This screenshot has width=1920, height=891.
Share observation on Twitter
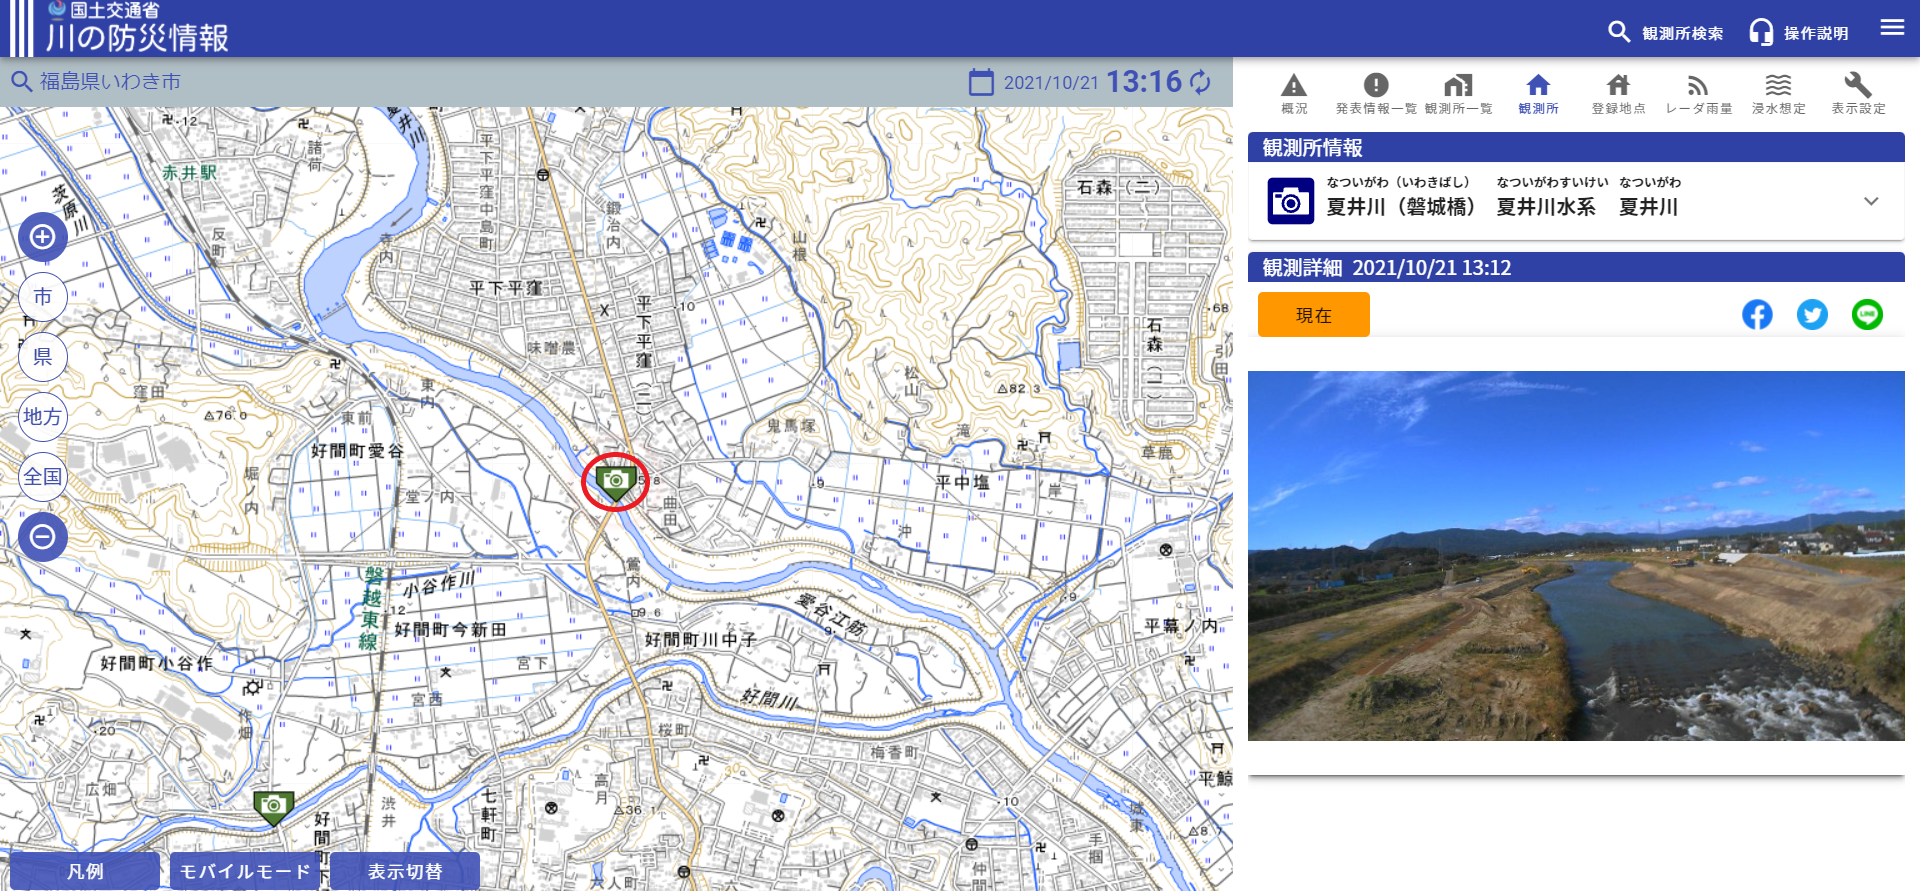click(1812, 315)
